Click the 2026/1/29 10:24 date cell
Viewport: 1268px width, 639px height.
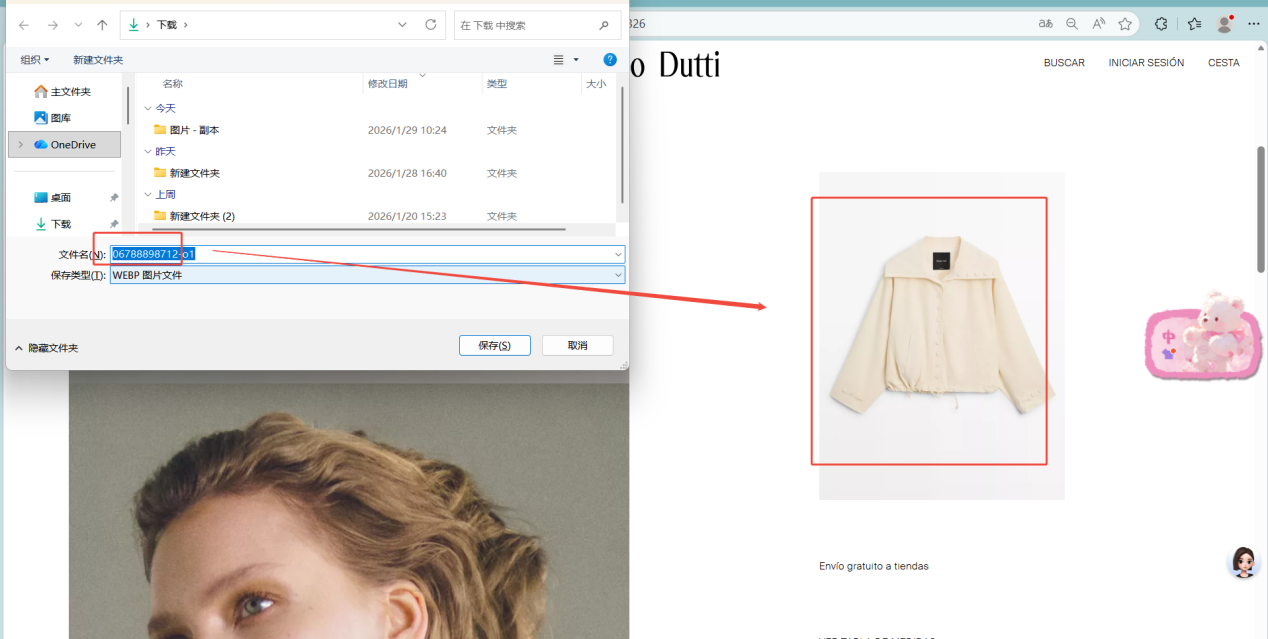click(407, 130)
